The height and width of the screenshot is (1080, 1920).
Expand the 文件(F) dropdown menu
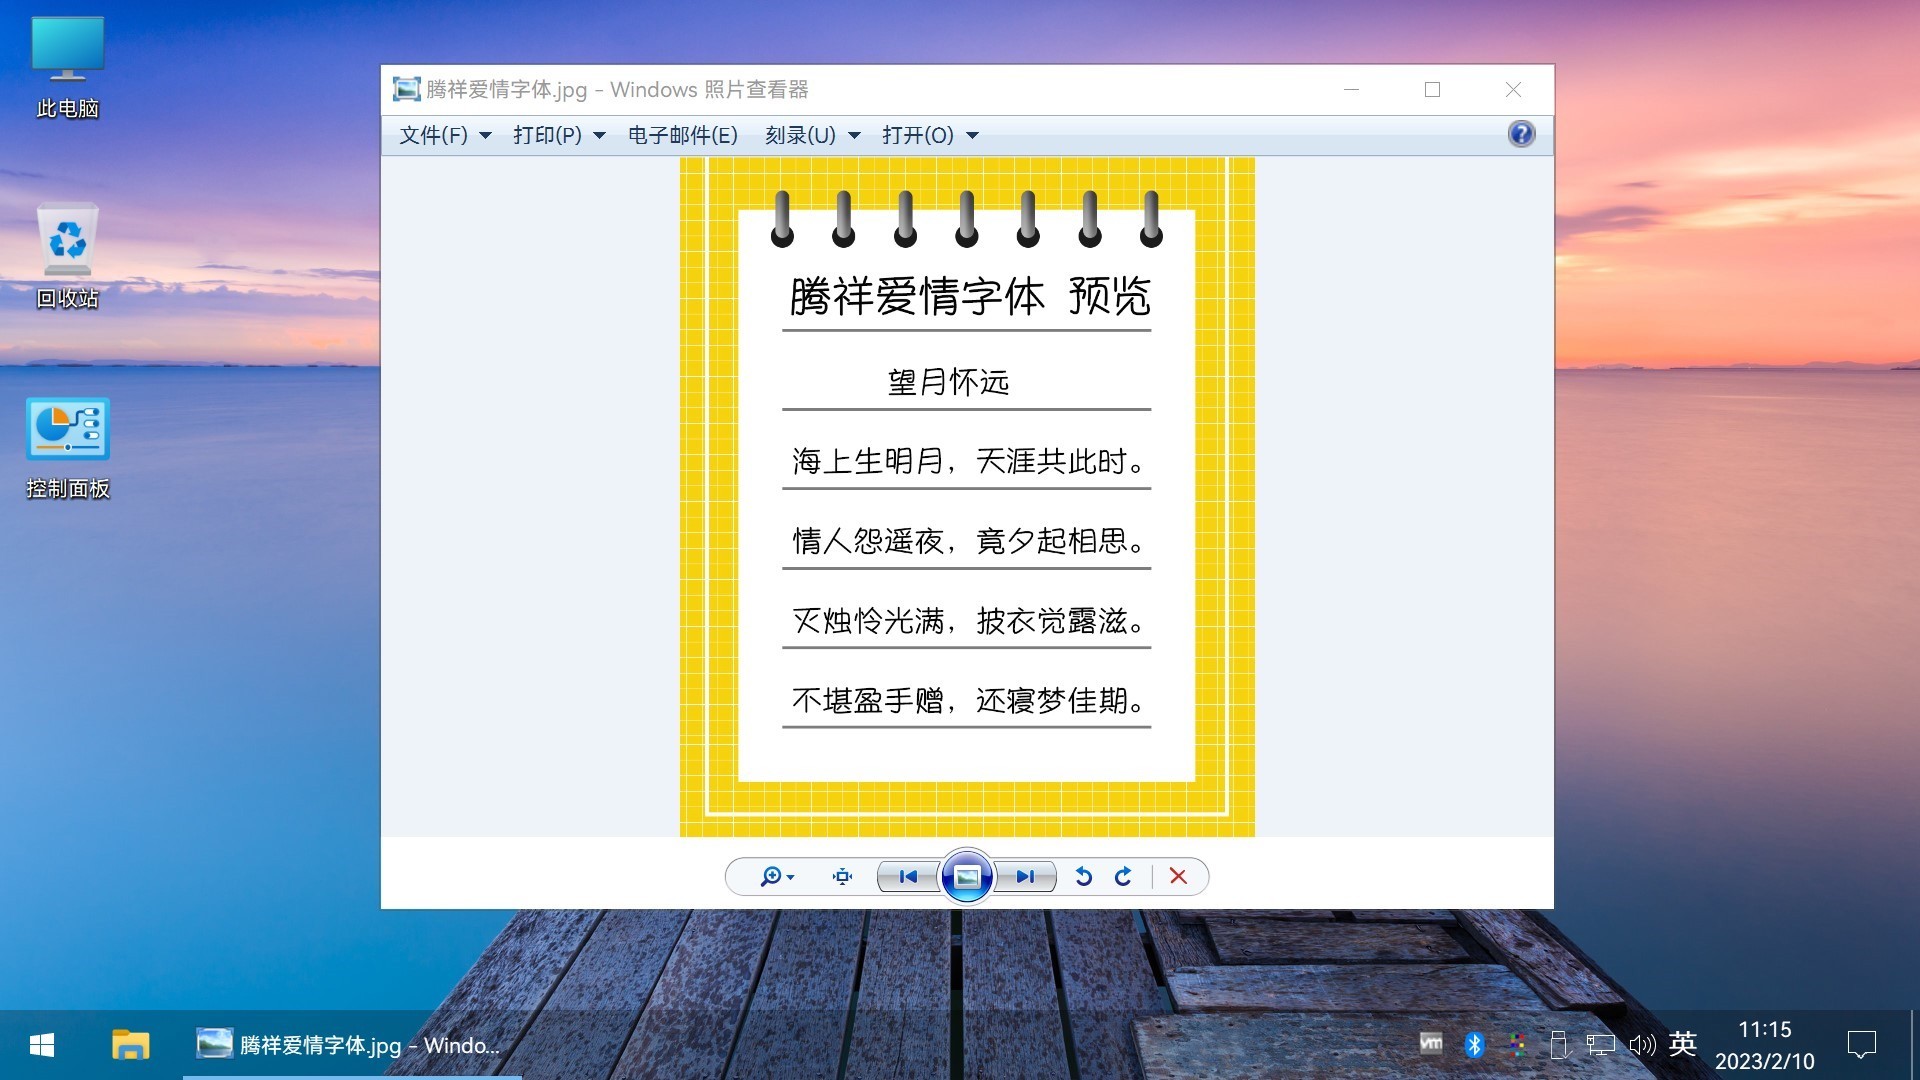(444, 135)
